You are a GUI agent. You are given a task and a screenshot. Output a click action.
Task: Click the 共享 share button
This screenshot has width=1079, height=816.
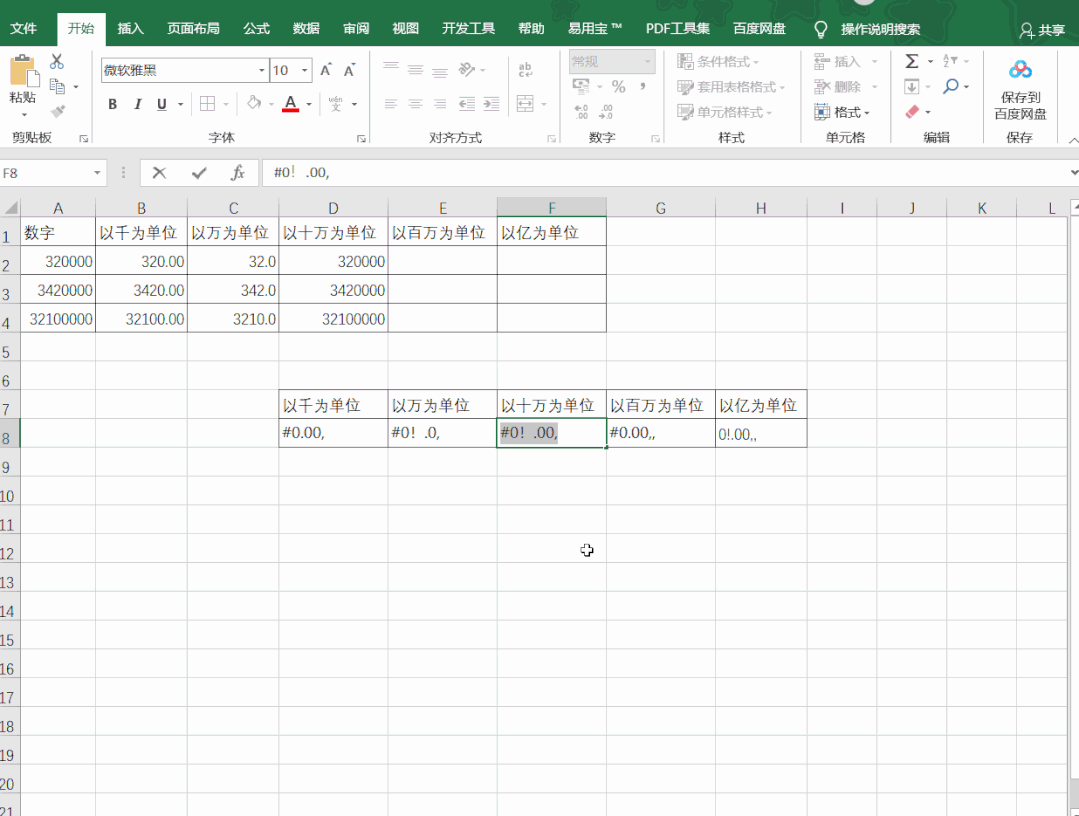point(1043,30)
